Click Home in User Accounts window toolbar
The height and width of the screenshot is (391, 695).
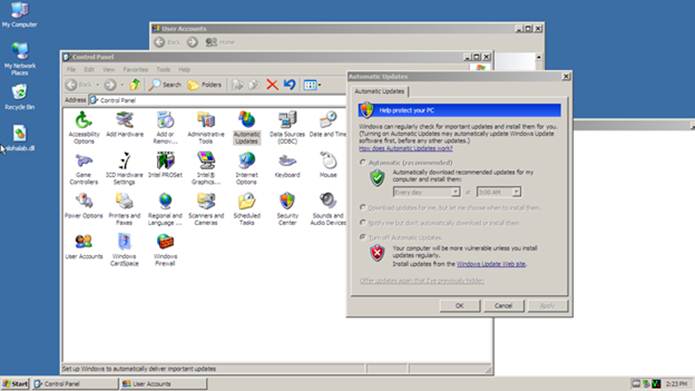click(x=220, y=42)
